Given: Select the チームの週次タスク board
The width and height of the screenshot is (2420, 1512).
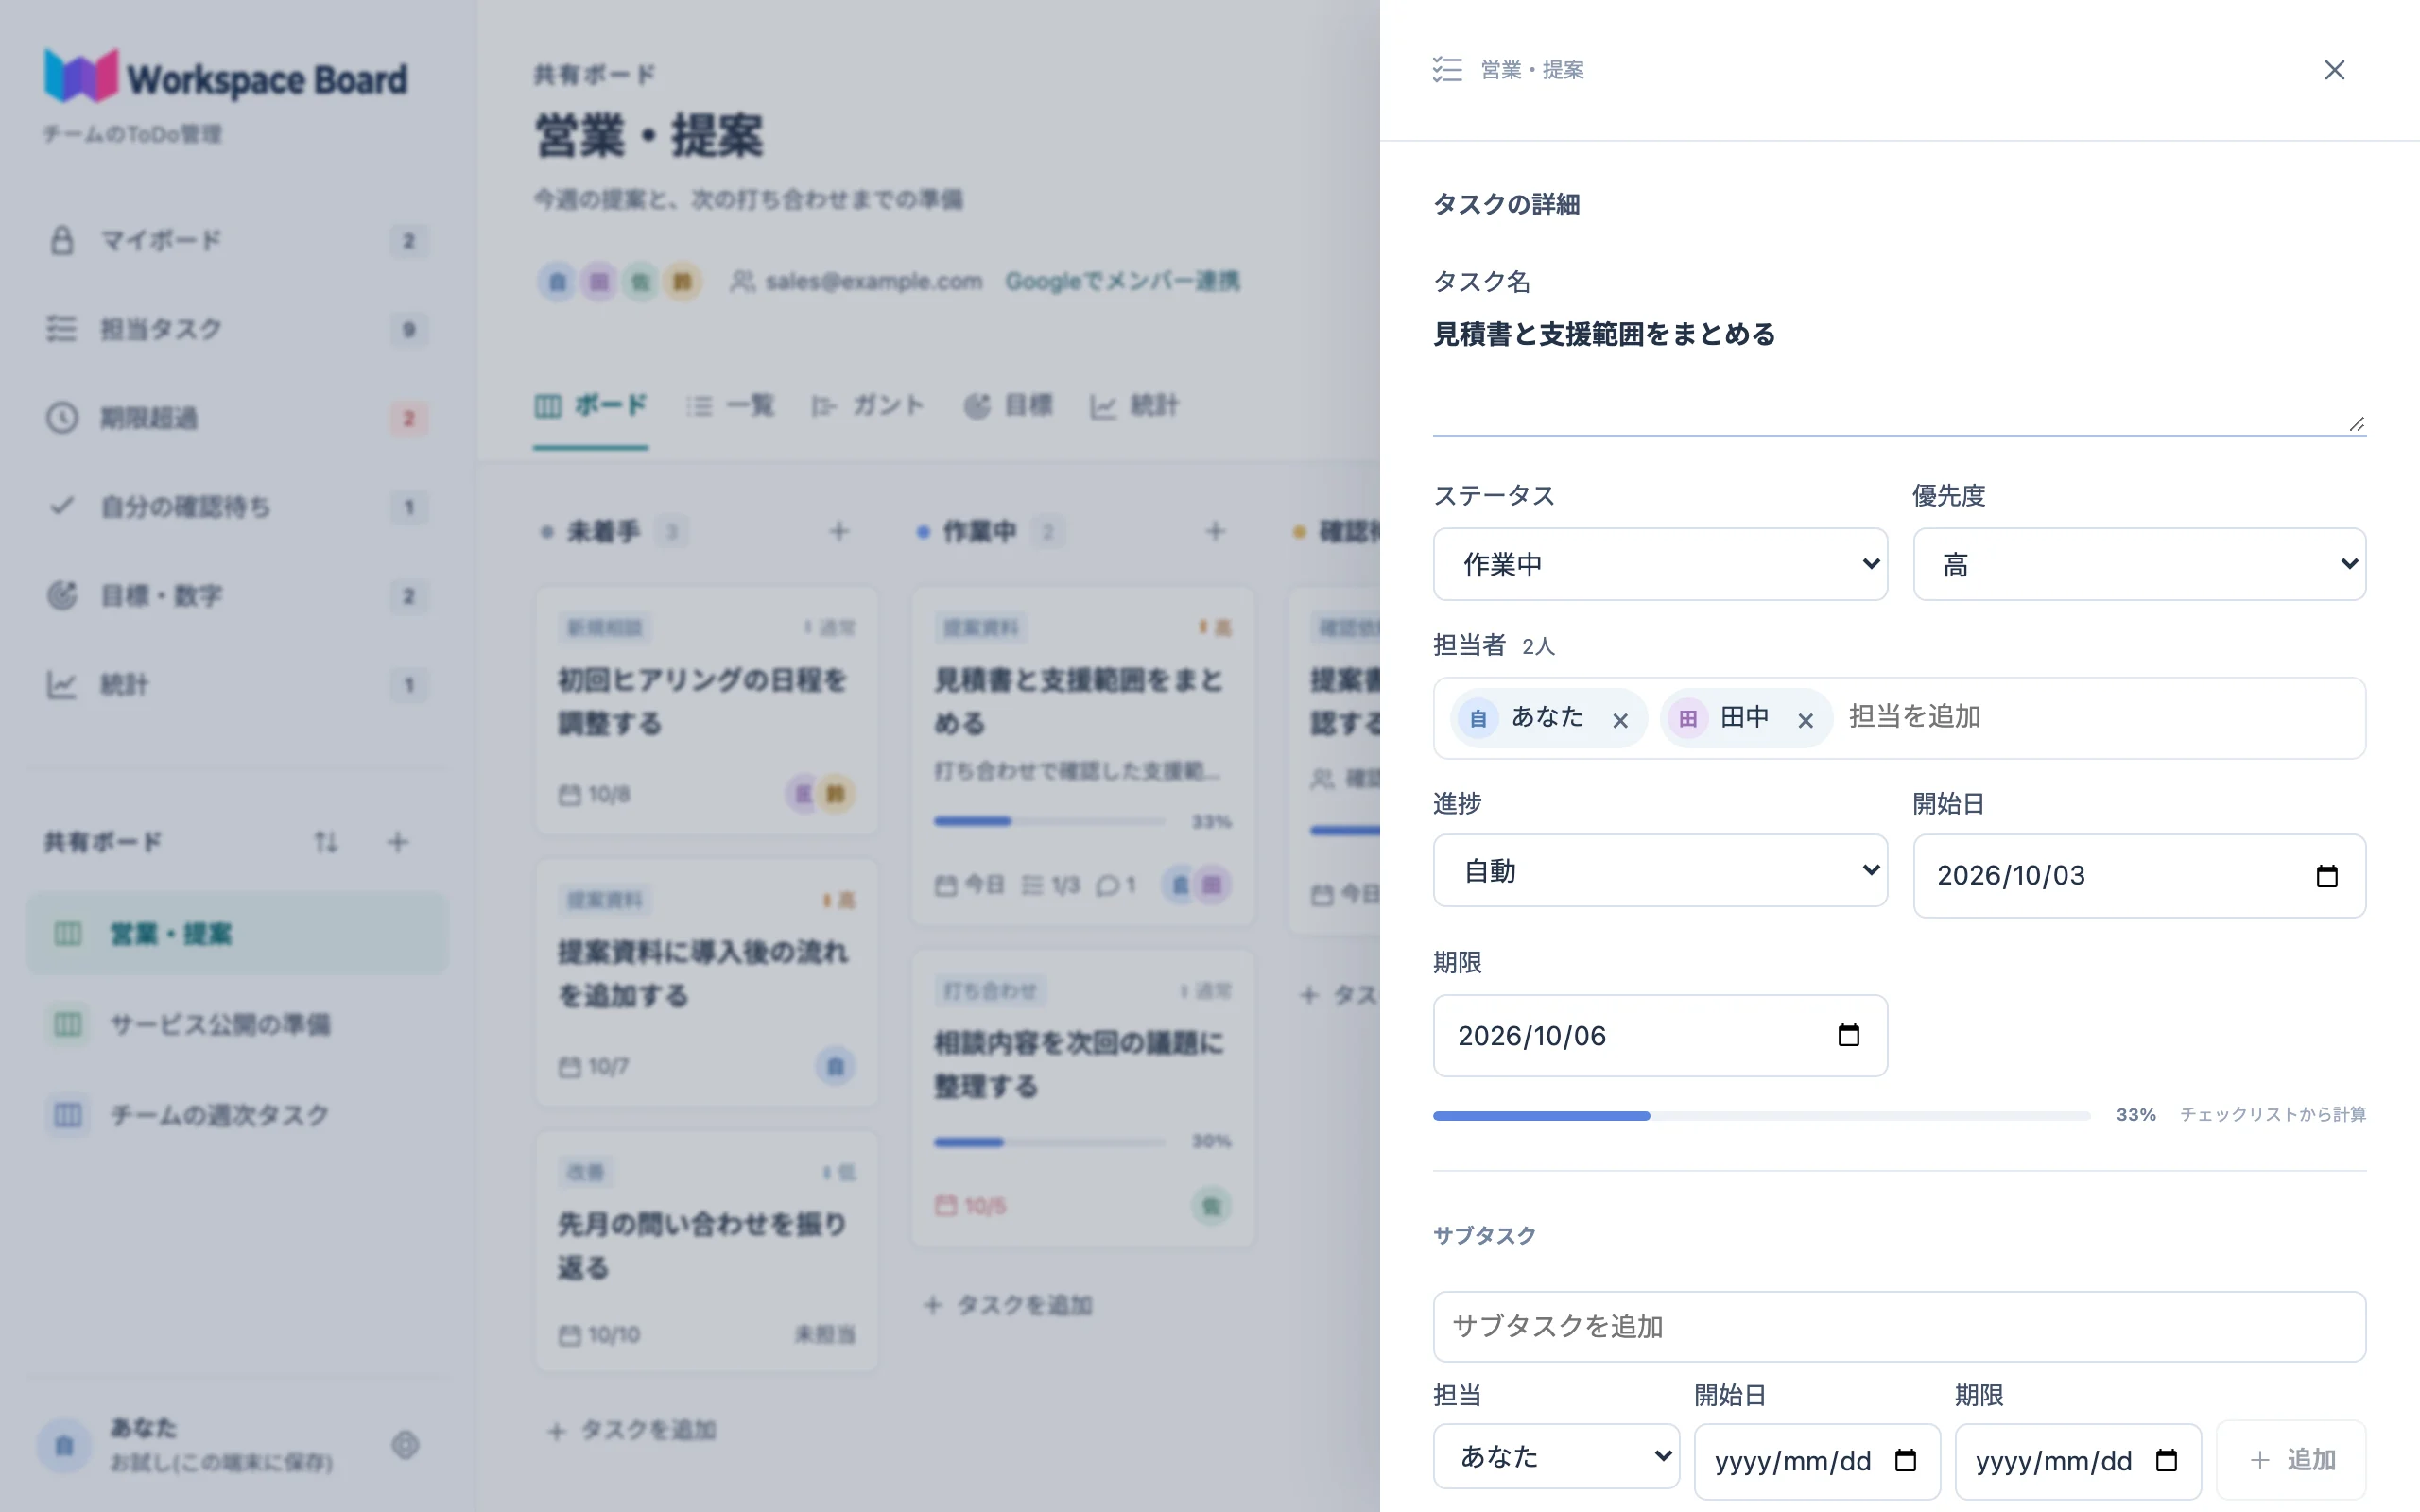Looking at the screenshot, I should [x=237, y=1115].
